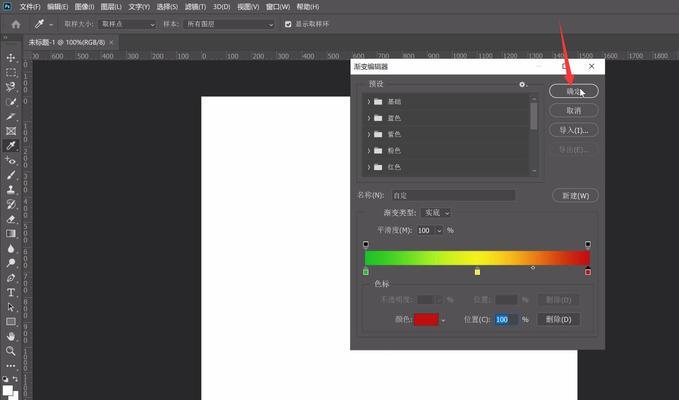Open the 渐变类型 dropdown
Viewport: 679px width, 400px height.
click(436, 213)
